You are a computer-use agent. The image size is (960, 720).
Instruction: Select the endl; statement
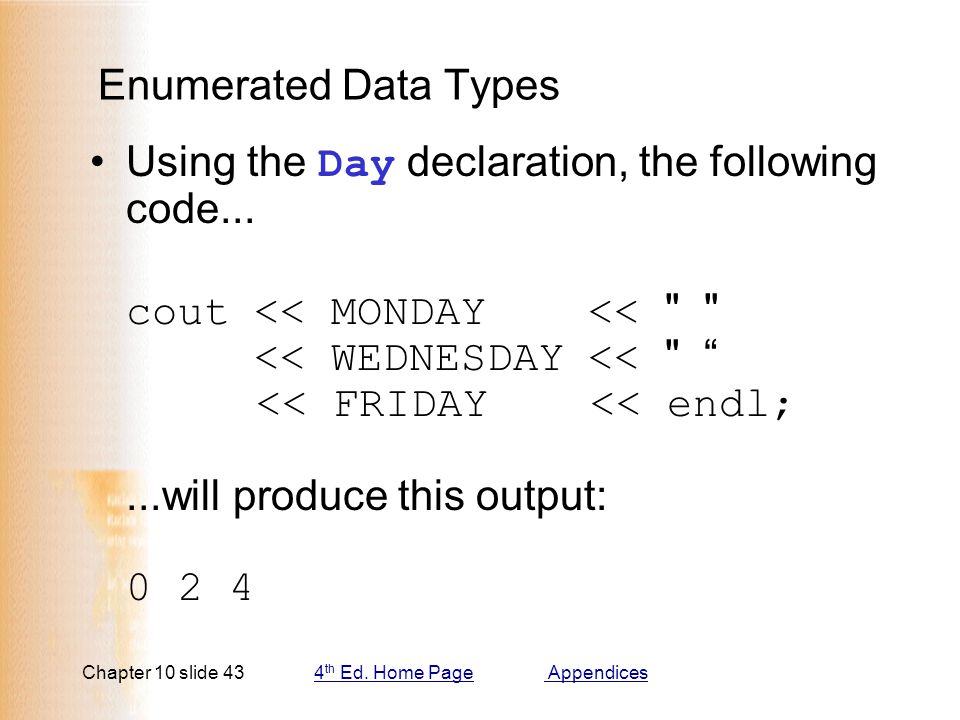(729, 404)
